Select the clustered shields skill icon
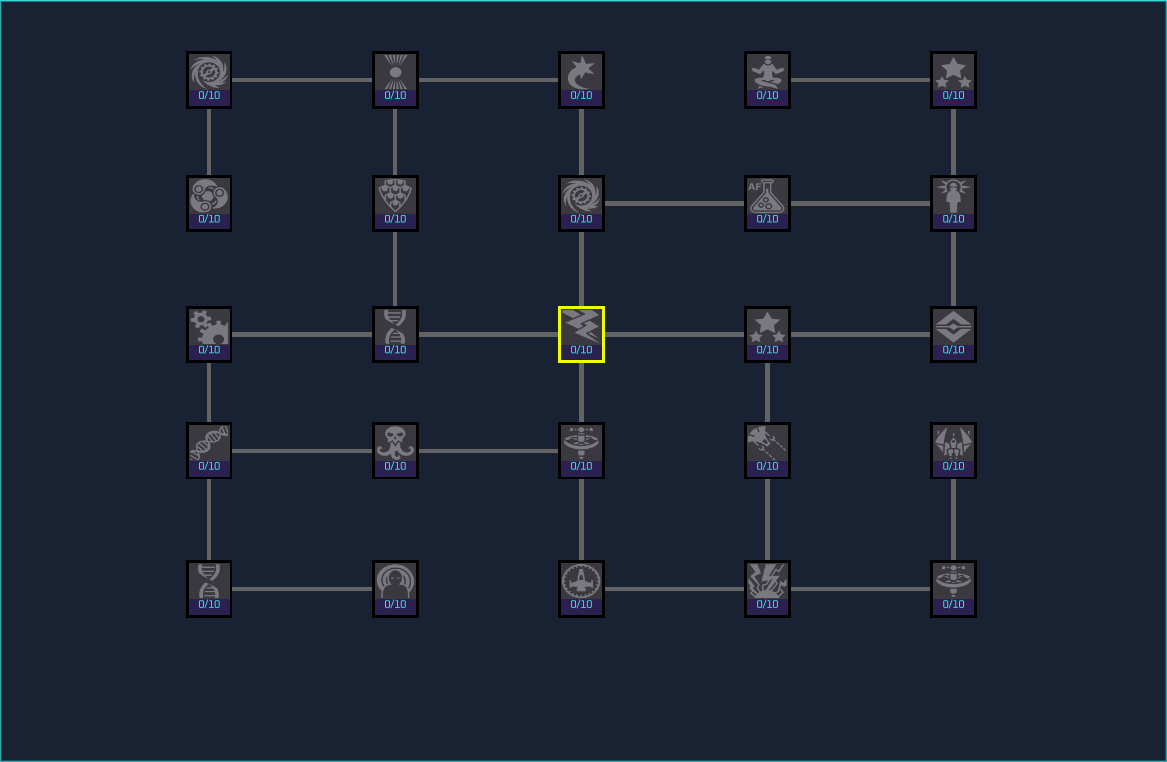Viewport: 1167px width, 762px height. tap(395, 204)
